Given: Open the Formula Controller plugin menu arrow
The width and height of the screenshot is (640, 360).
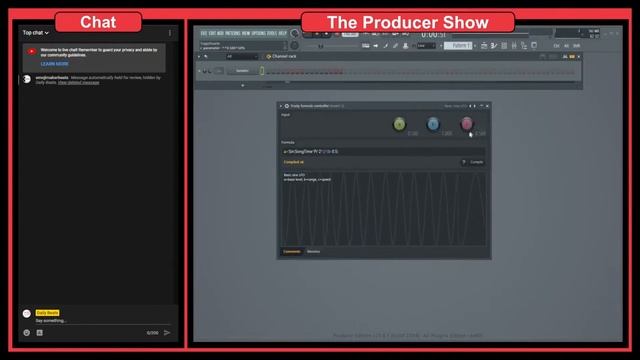Looking at the screenshot, I should pyautogui.click(x=281, y=106).
